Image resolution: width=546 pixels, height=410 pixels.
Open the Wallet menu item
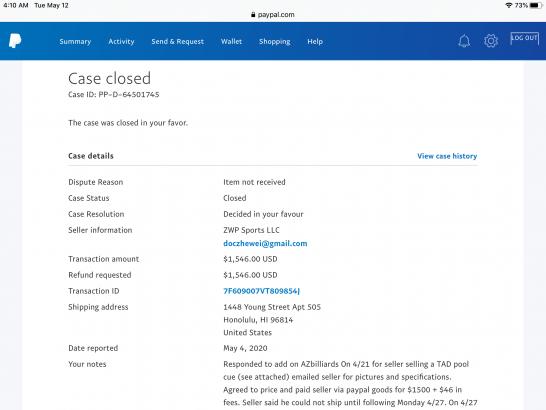coord(231,41)
